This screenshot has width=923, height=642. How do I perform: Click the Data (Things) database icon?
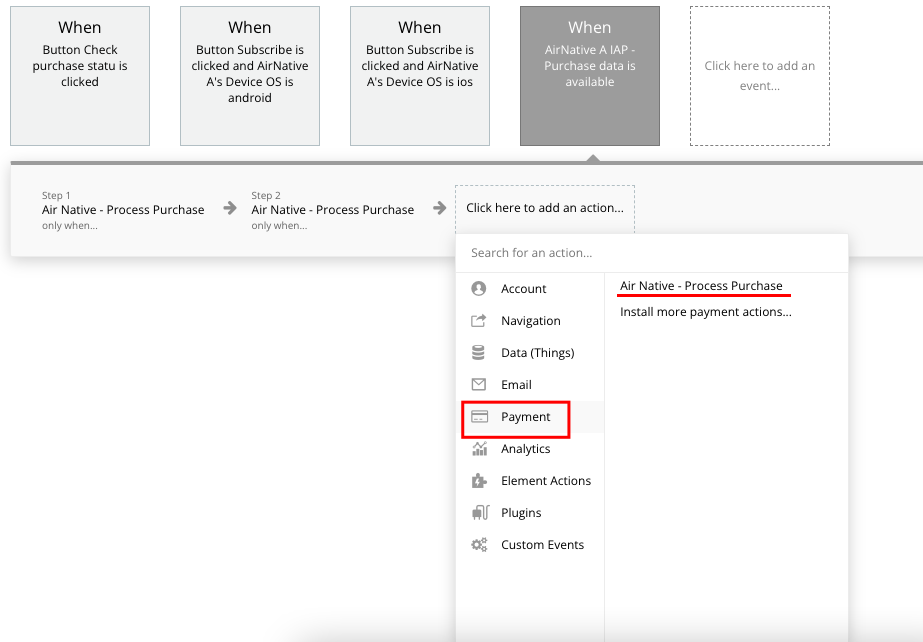click(479, 353)
